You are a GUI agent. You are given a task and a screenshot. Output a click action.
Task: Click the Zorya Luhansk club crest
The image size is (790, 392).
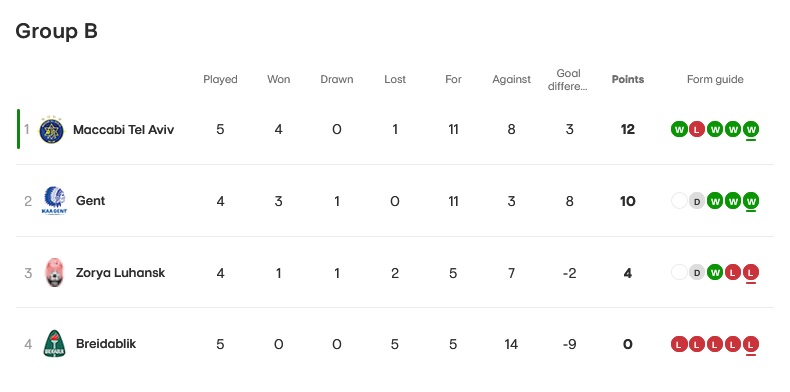click(x=54, y=273)
